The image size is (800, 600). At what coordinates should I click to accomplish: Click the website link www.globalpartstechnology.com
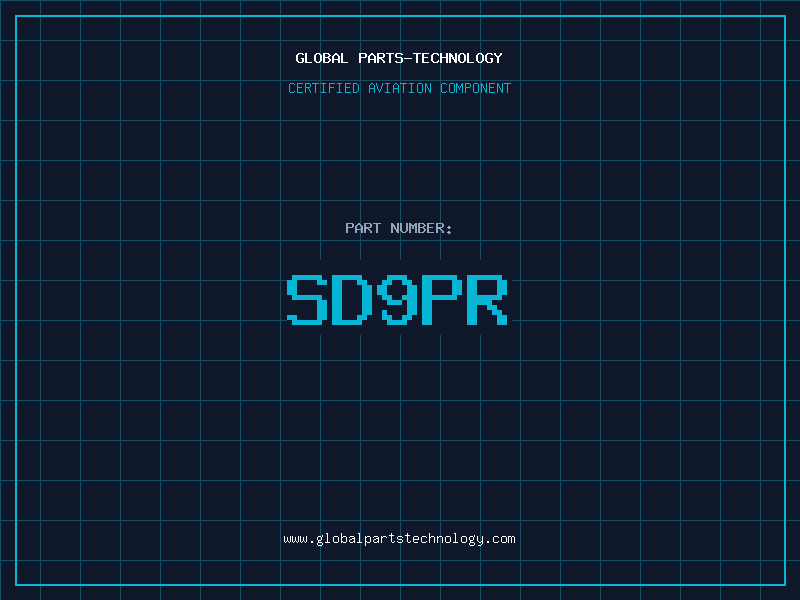[399, 538]
